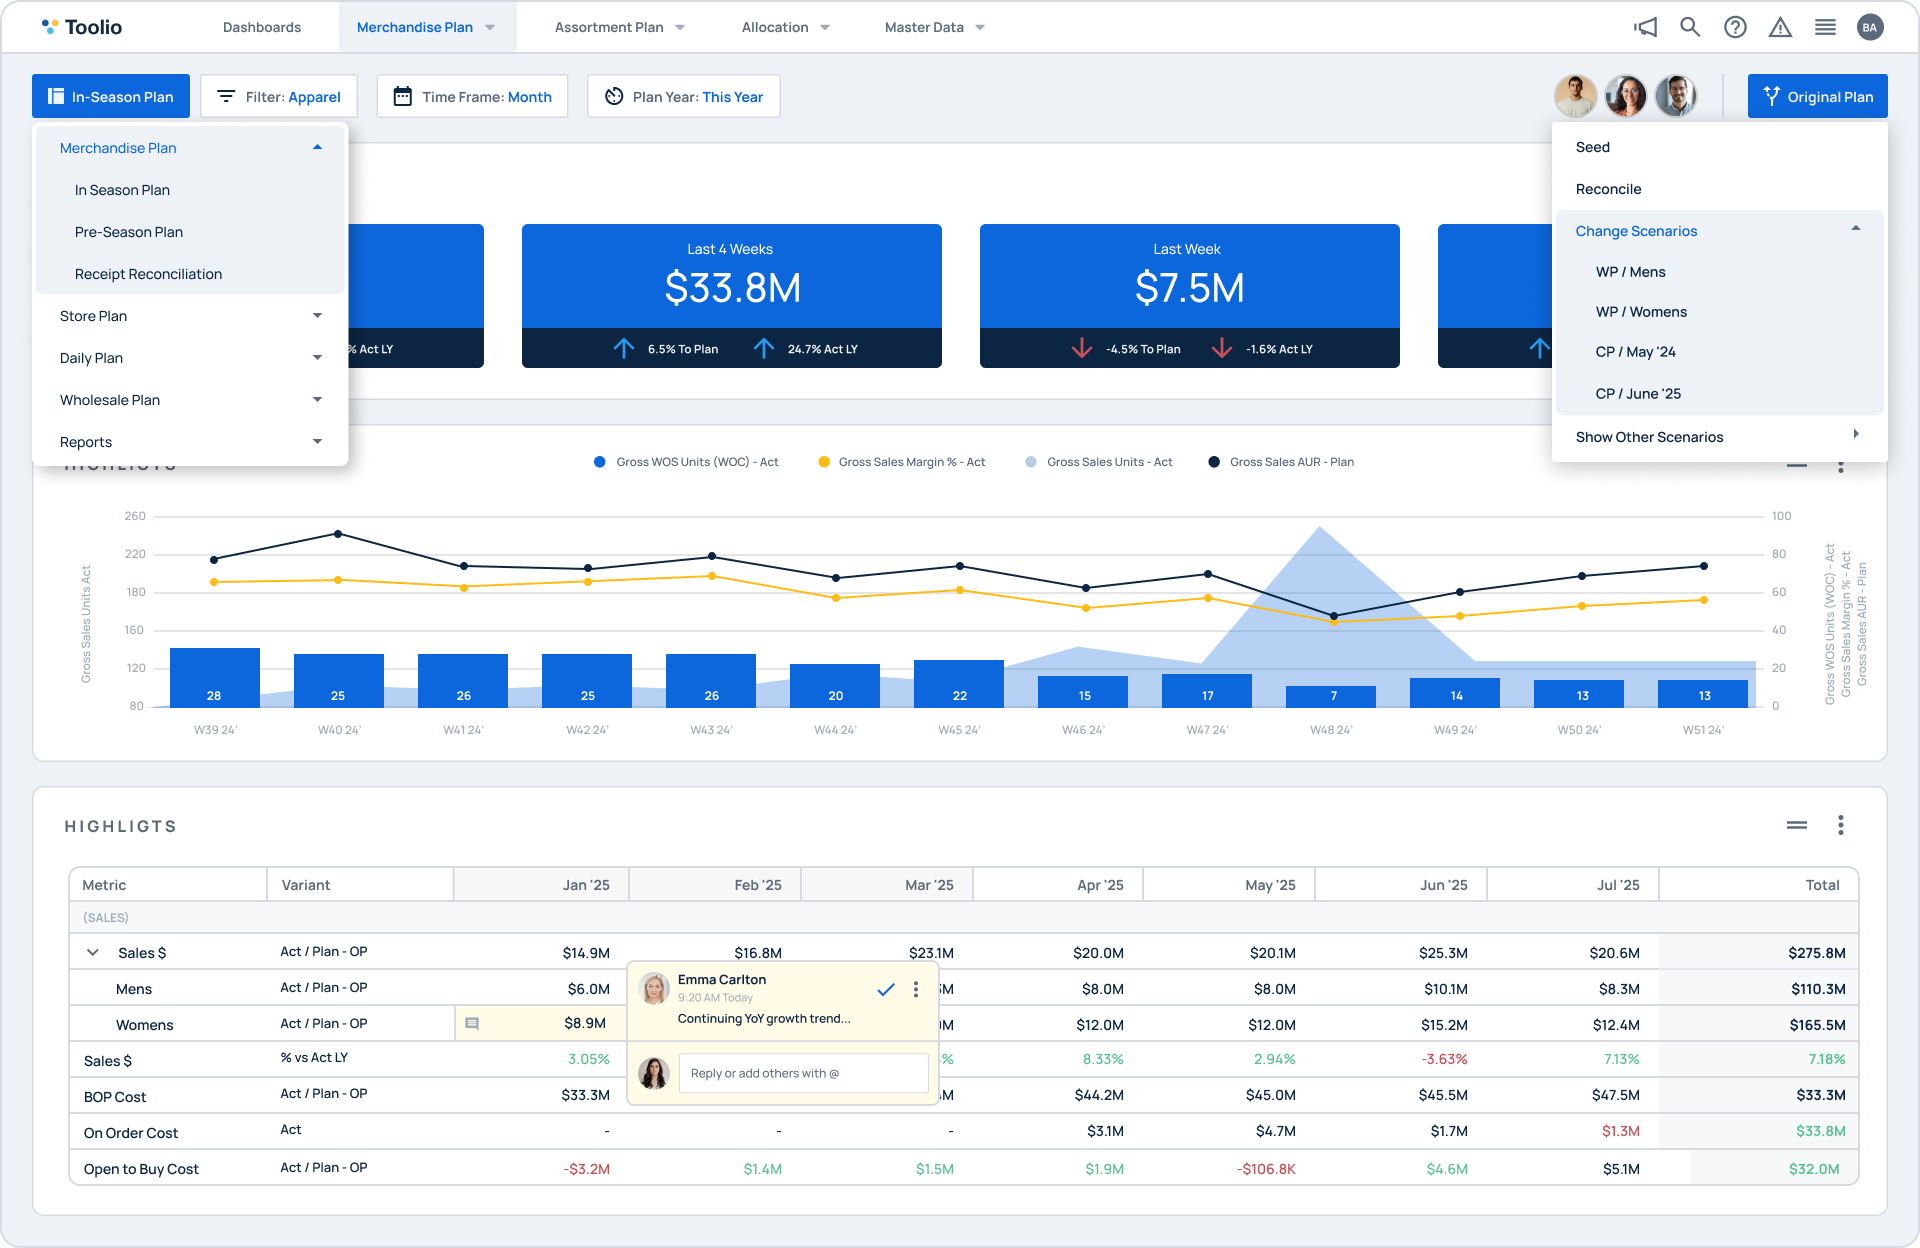Expand the Store Plan section
The image size is (1920, 1248).
[x=317, y=315]
